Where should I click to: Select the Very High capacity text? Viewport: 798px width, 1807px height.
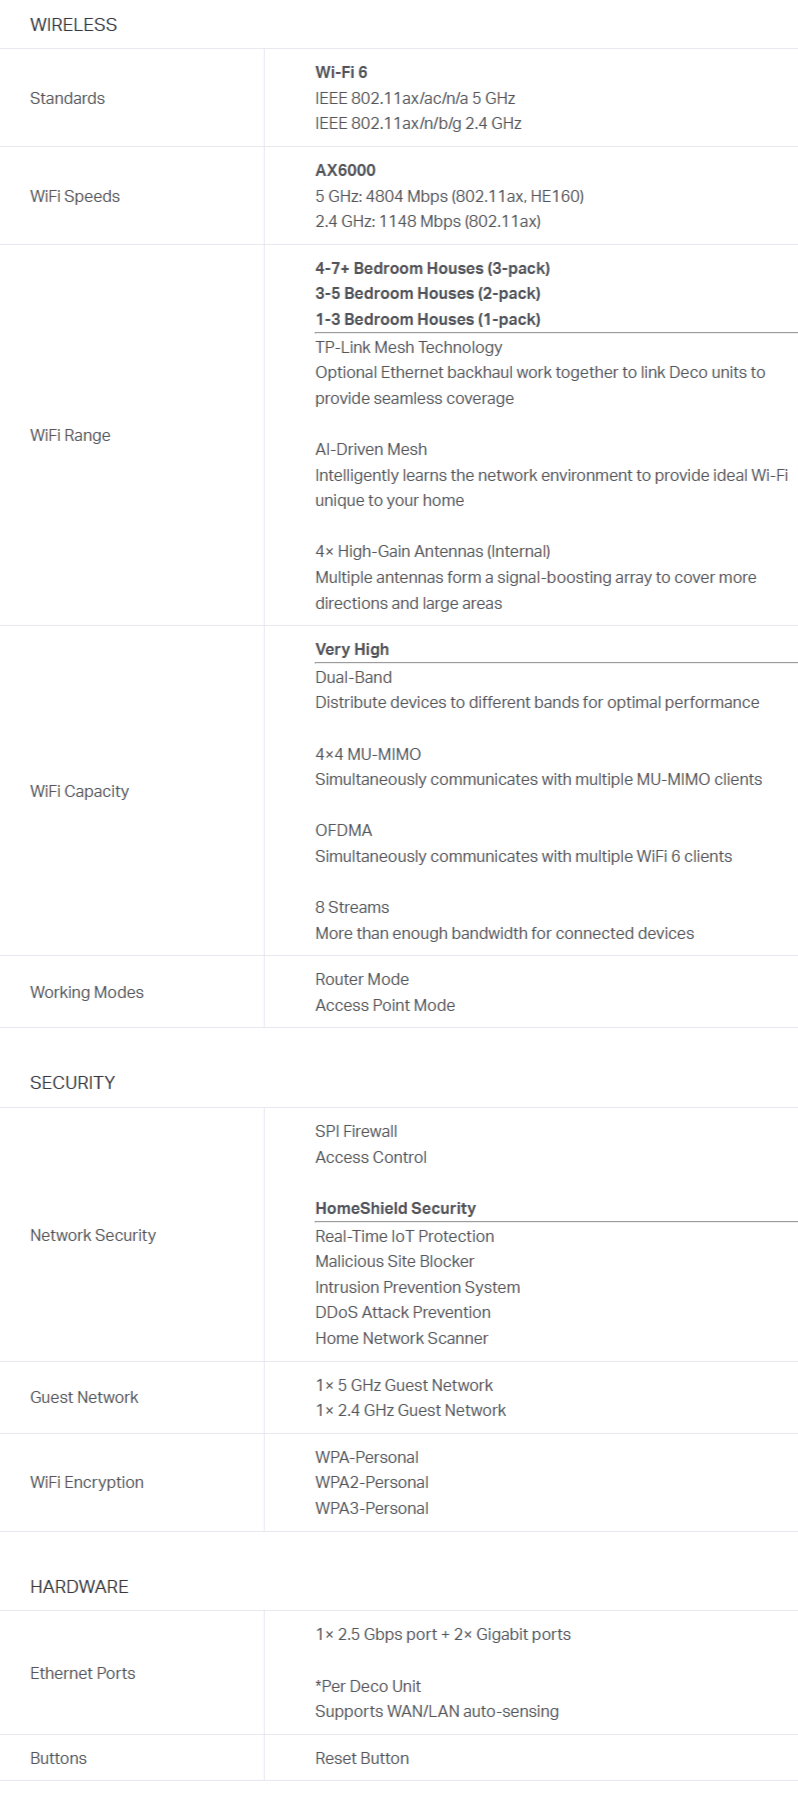352,649
